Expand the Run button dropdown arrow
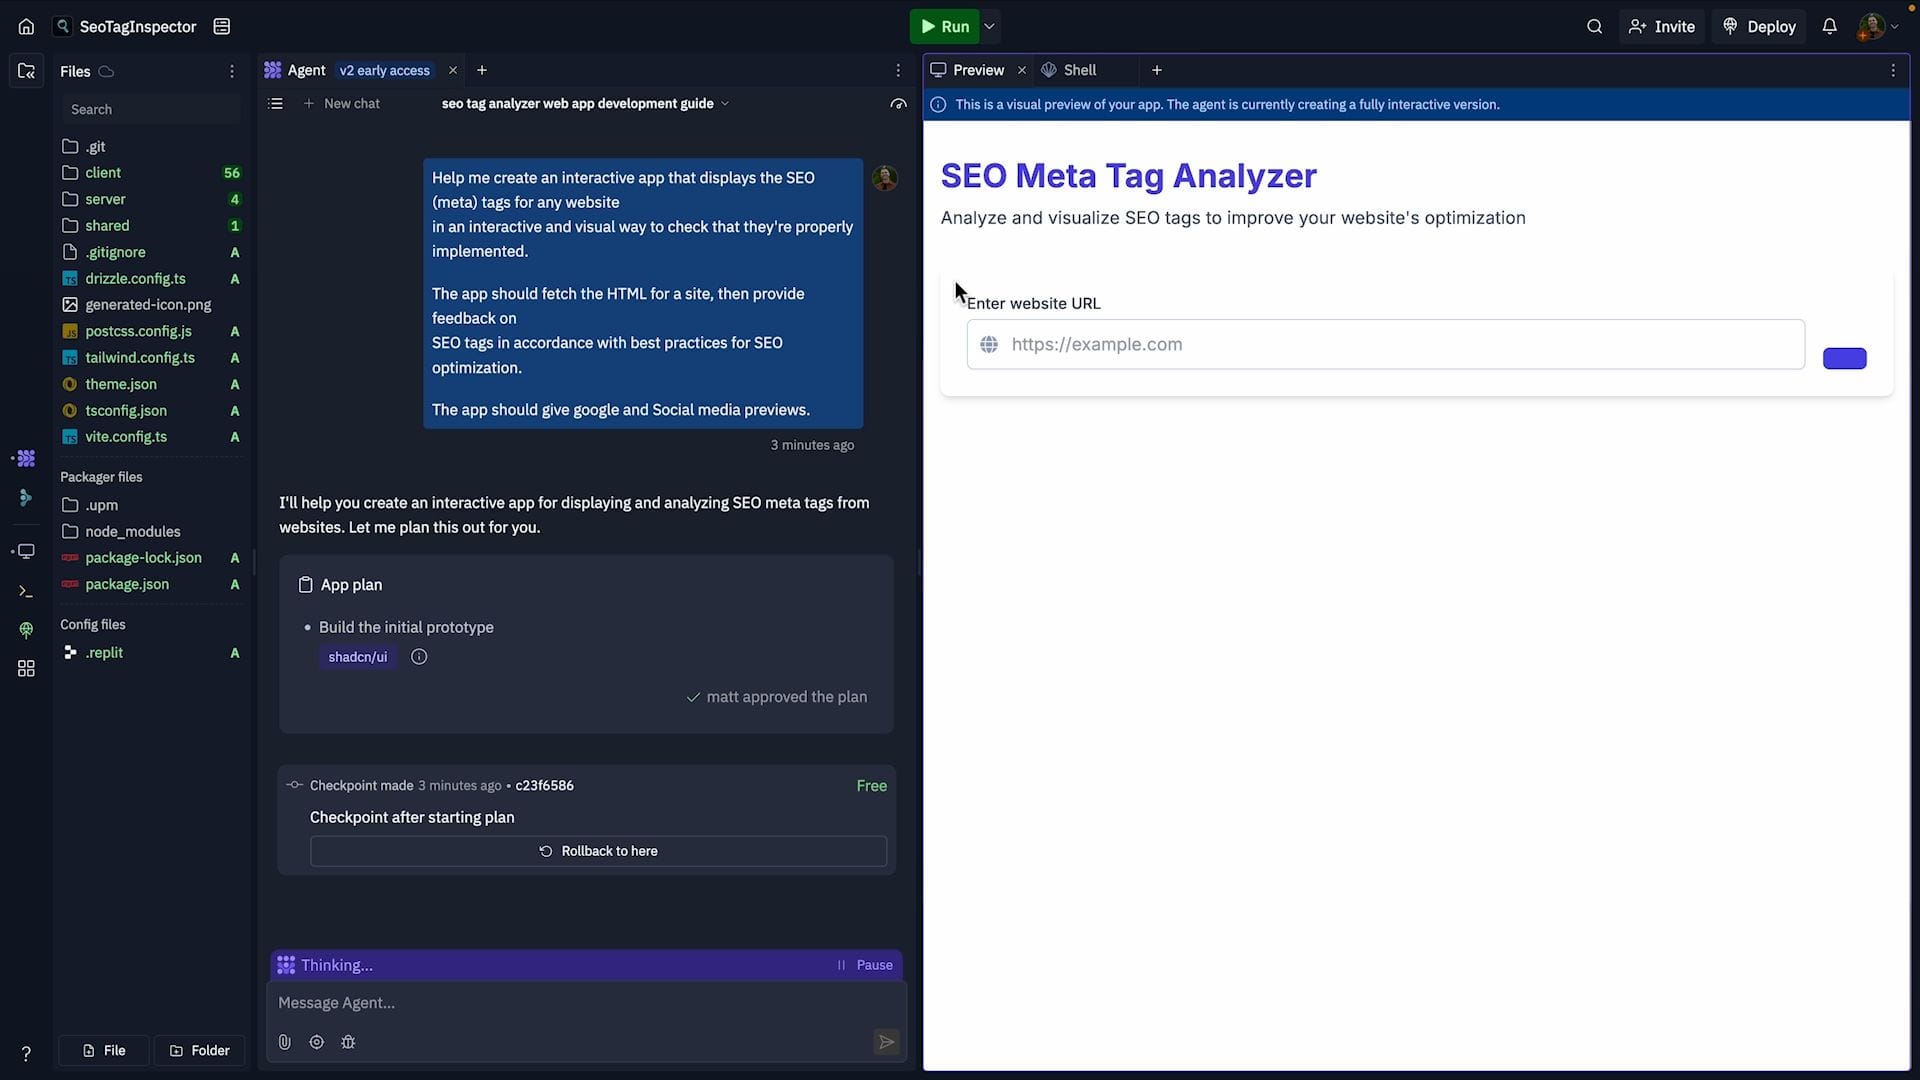1920x1080 pixels. 989,27
